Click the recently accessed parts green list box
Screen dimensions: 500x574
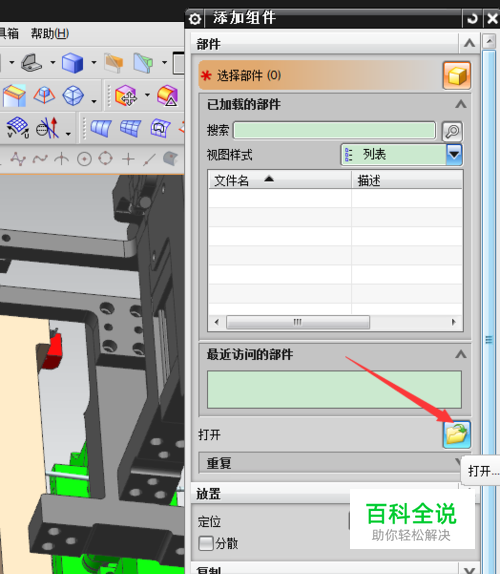pos(334,390)
